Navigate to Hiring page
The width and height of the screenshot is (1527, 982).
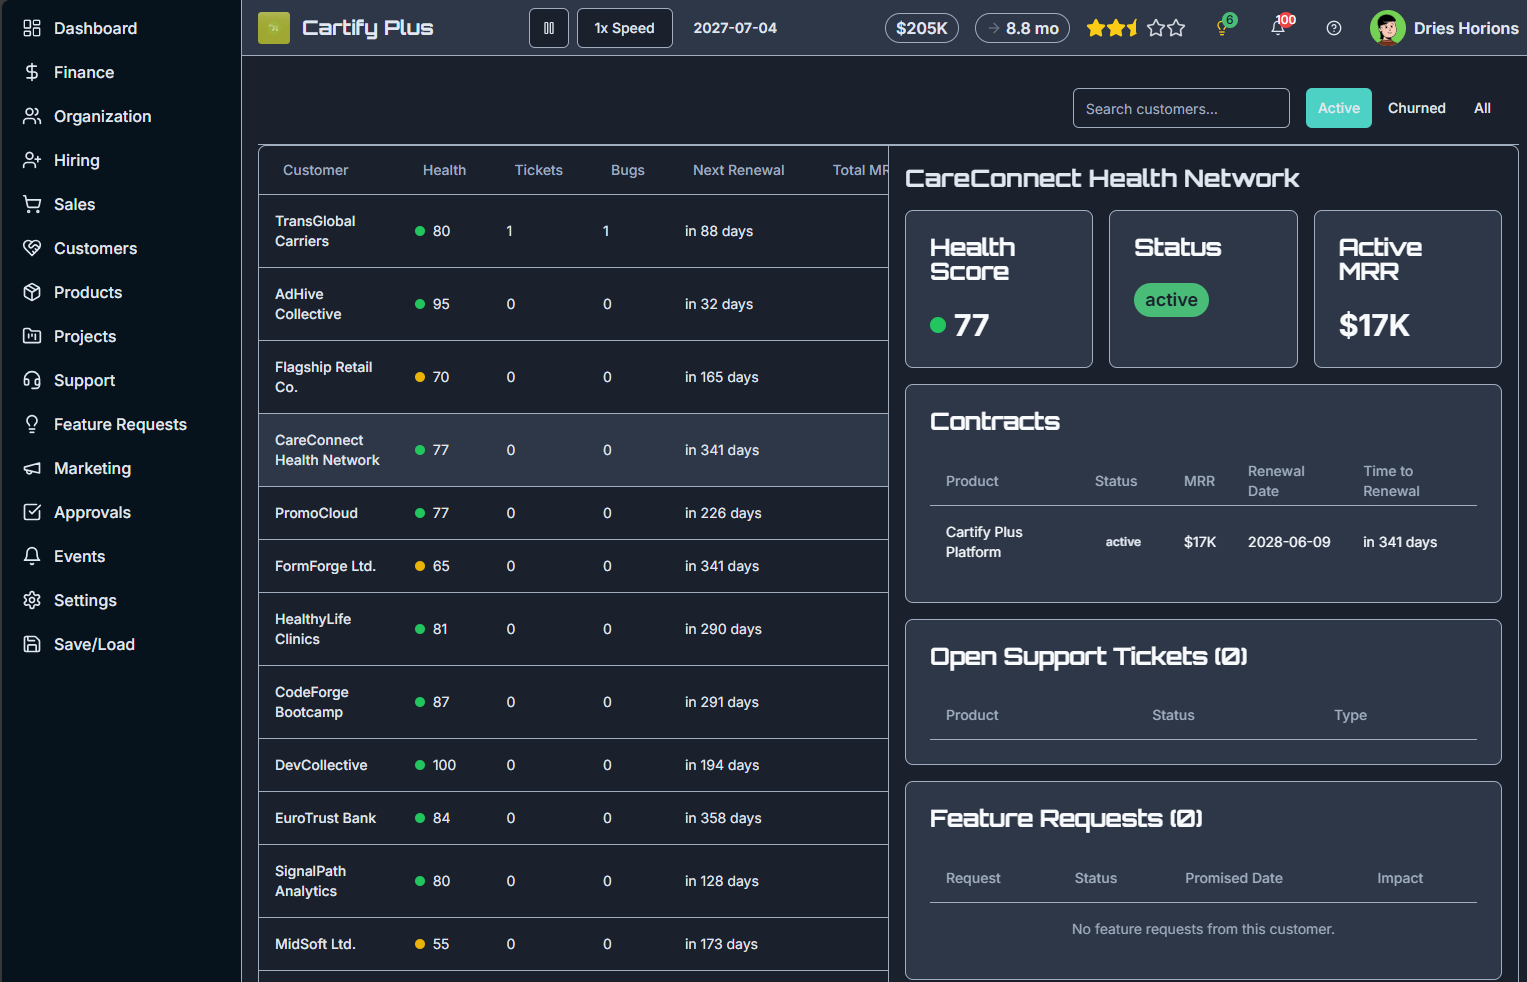(76, 160)
